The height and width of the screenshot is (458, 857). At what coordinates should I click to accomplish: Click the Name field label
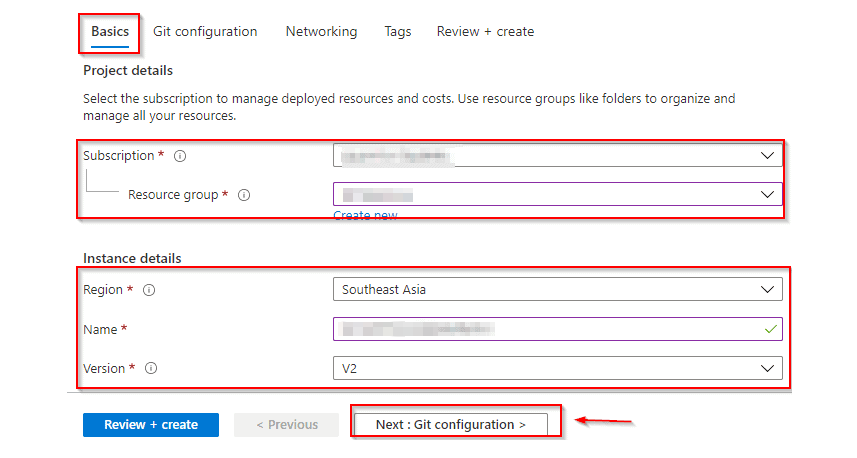[x=100, y=330]
